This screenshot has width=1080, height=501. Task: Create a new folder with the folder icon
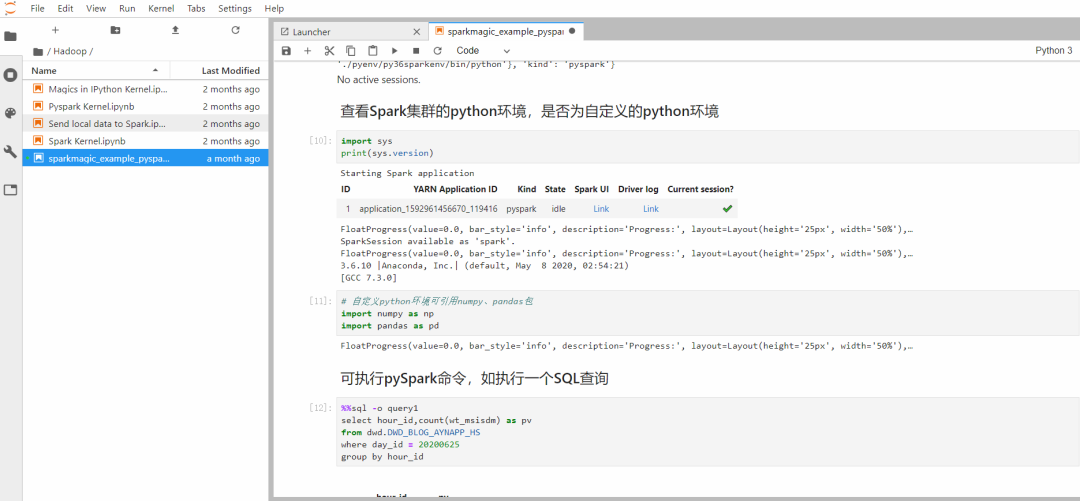tap(115, 30)
